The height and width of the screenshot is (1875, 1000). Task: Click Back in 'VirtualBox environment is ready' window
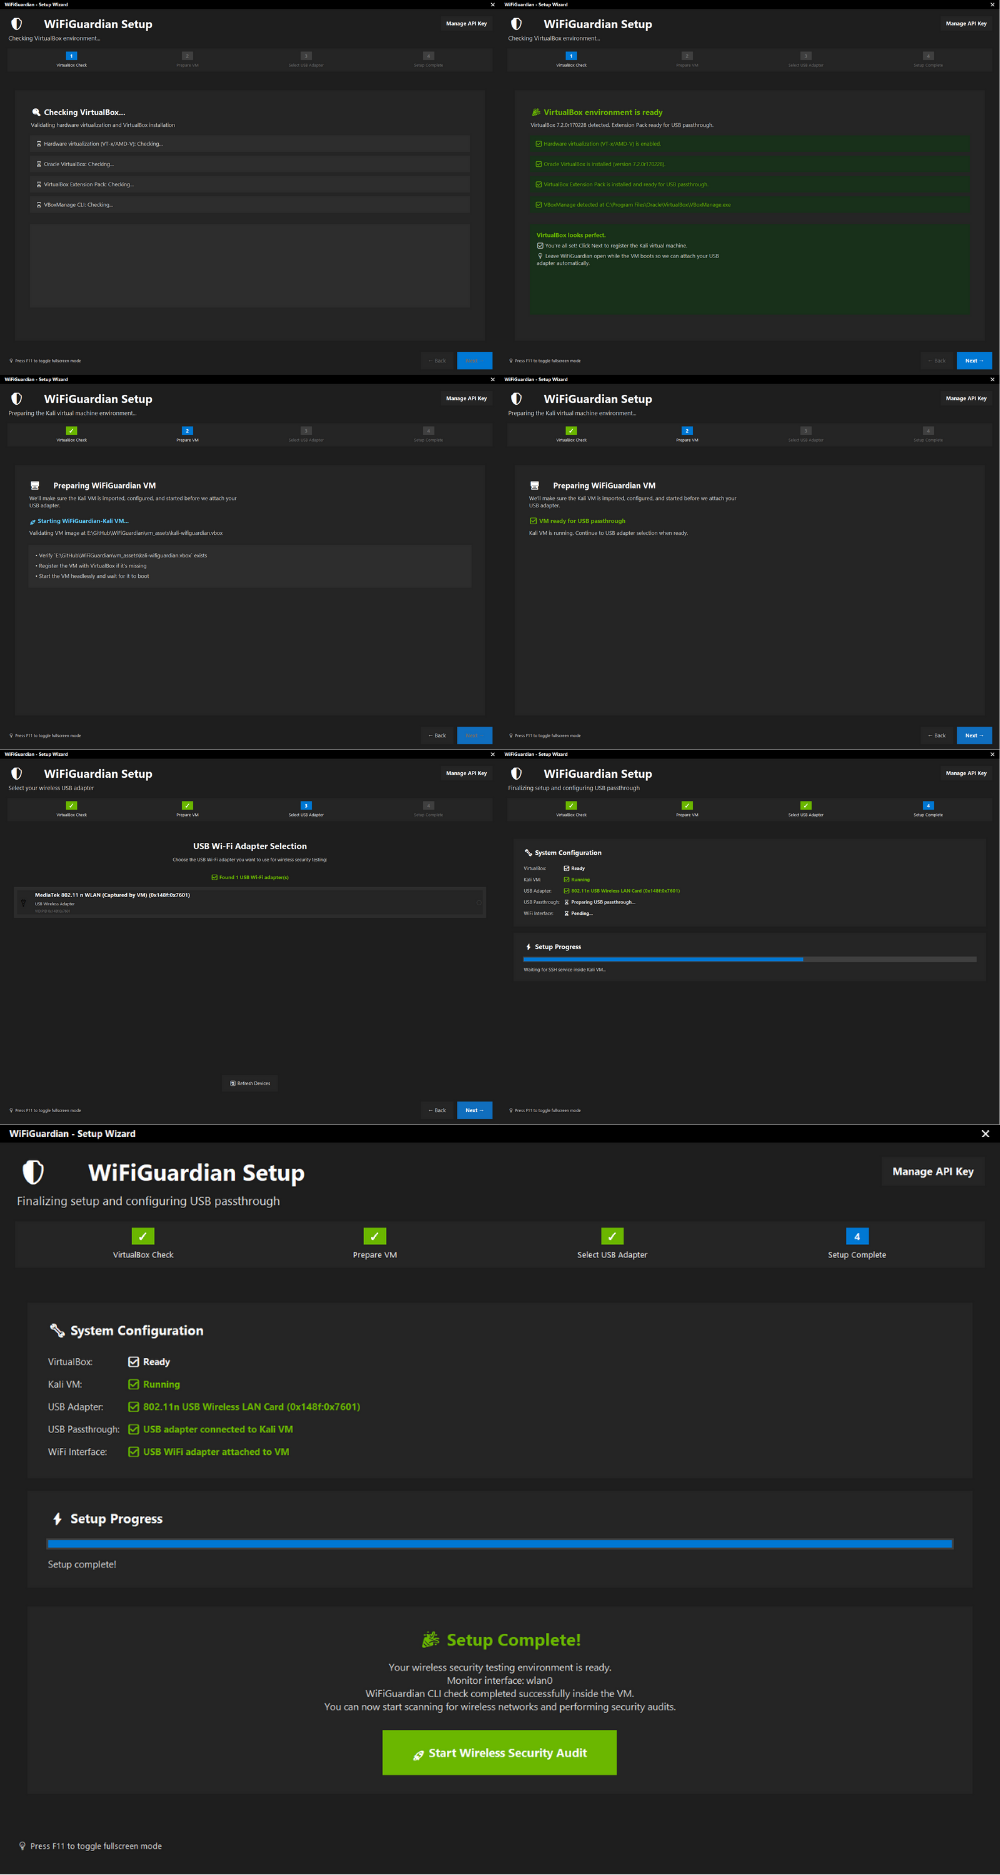937,360
